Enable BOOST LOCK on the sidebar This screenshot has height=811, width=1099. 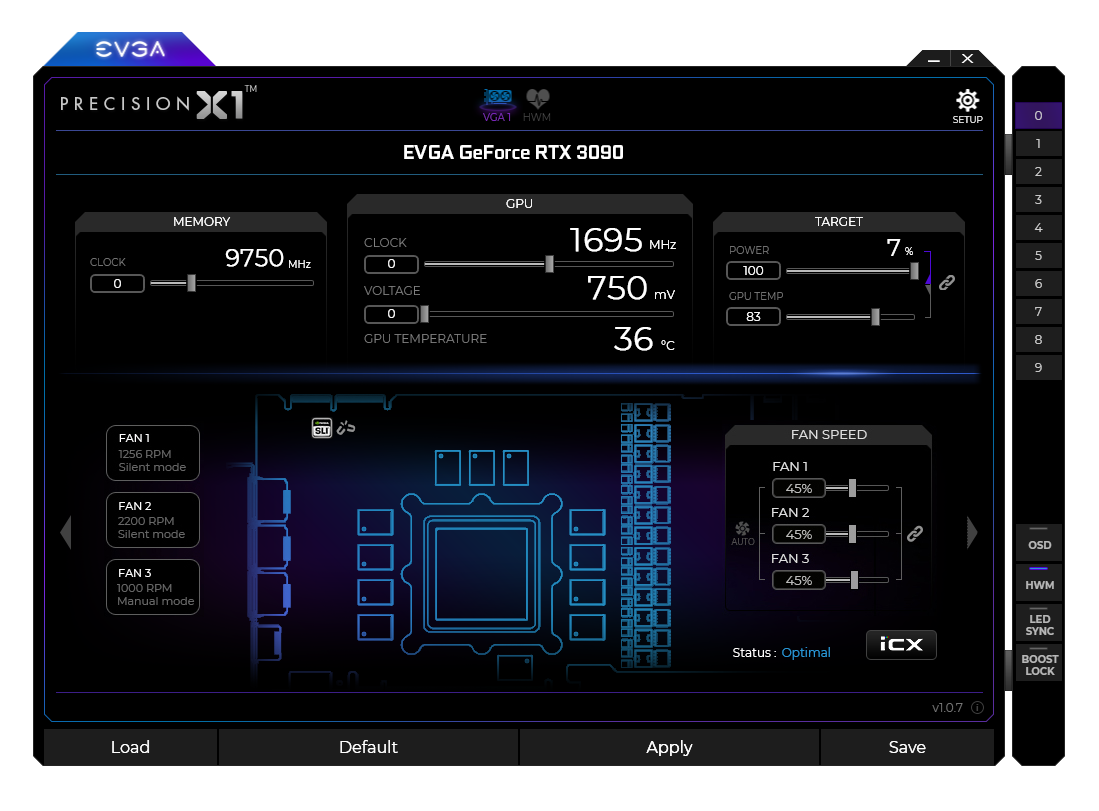point(1039,665)
